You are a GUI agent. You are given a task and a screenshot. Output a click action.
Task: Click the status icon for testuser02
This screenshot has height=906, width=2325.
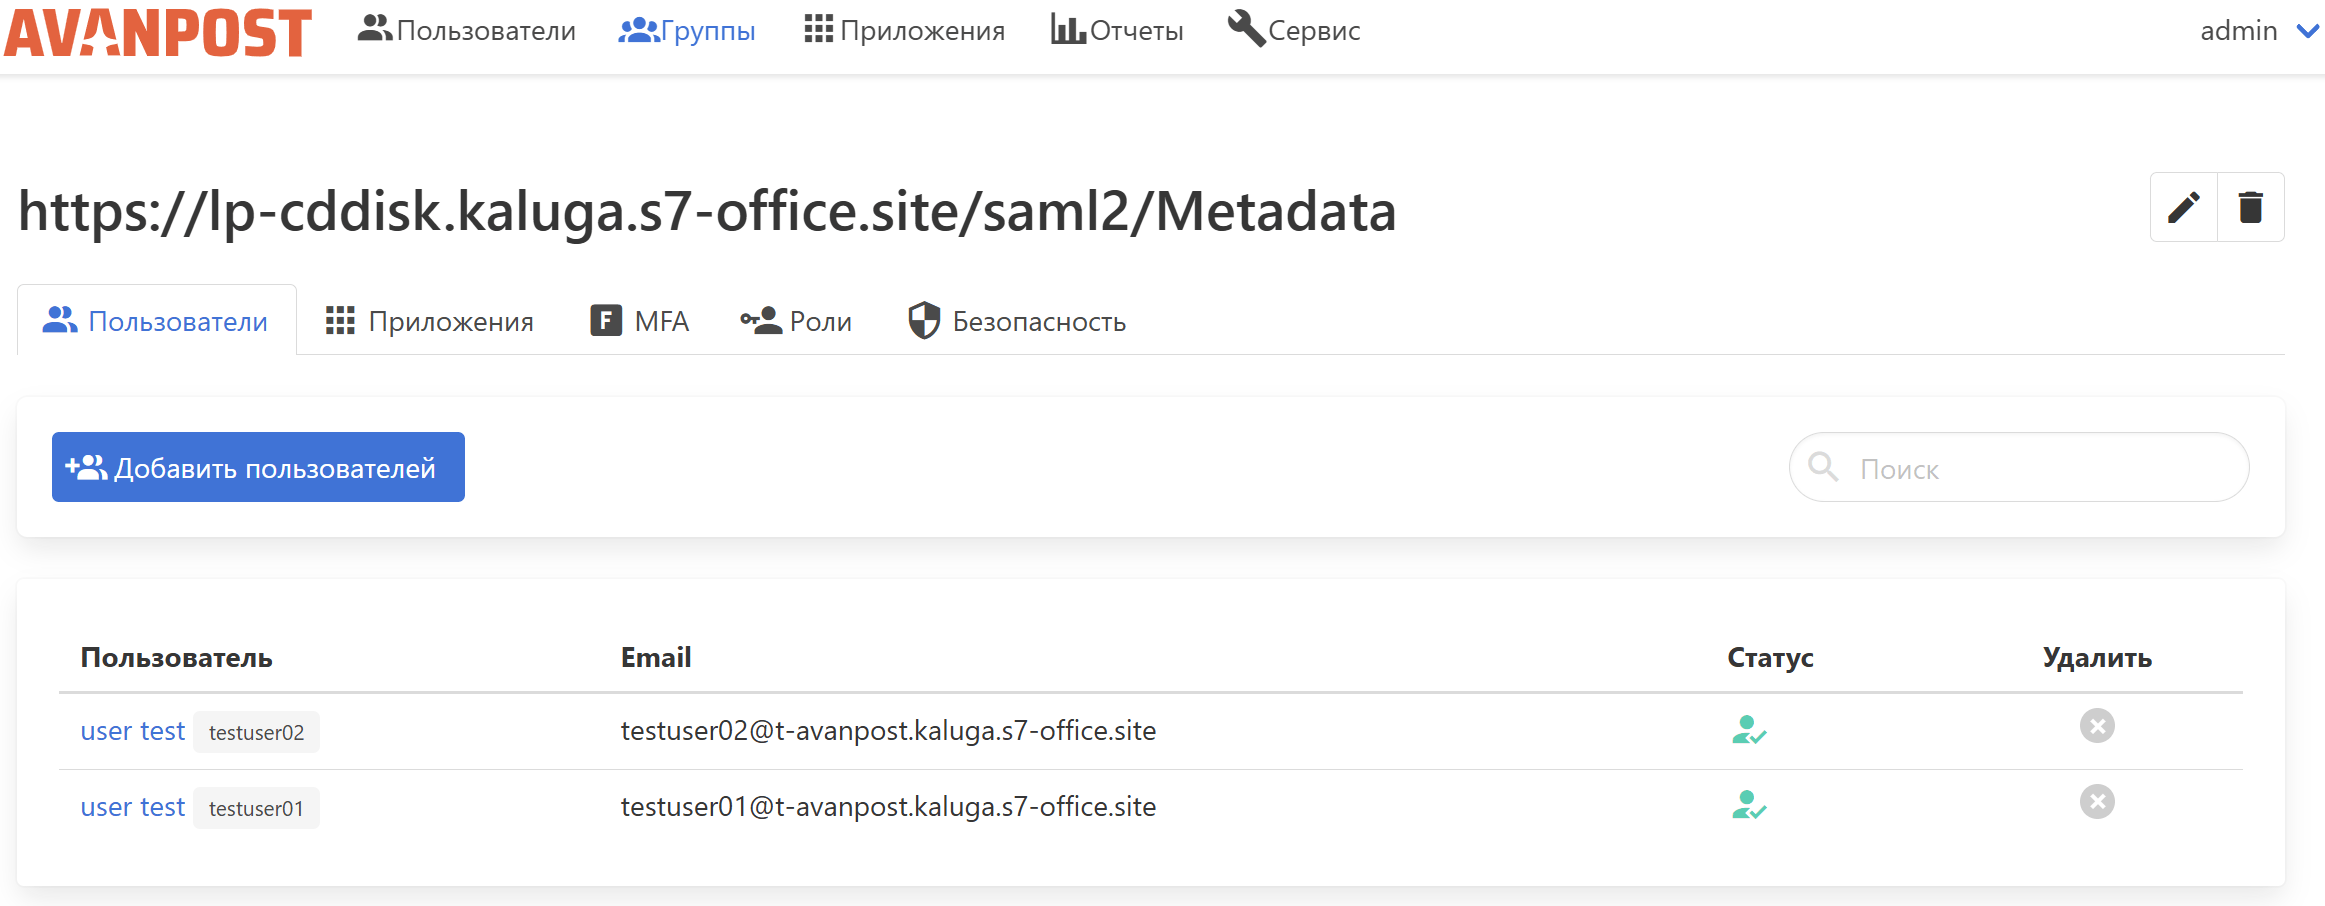point(1749,730)
